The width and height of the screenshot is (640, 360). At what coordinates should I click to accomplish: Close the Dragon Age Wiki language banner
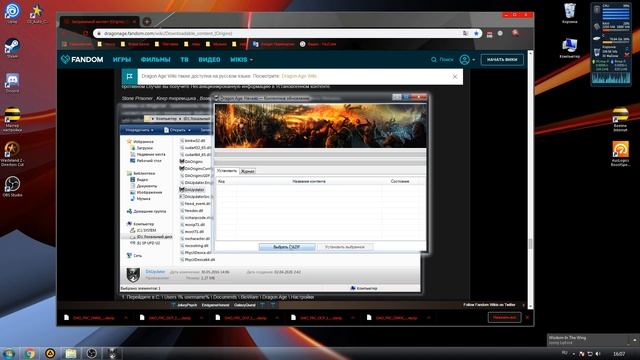click(455, 77)
